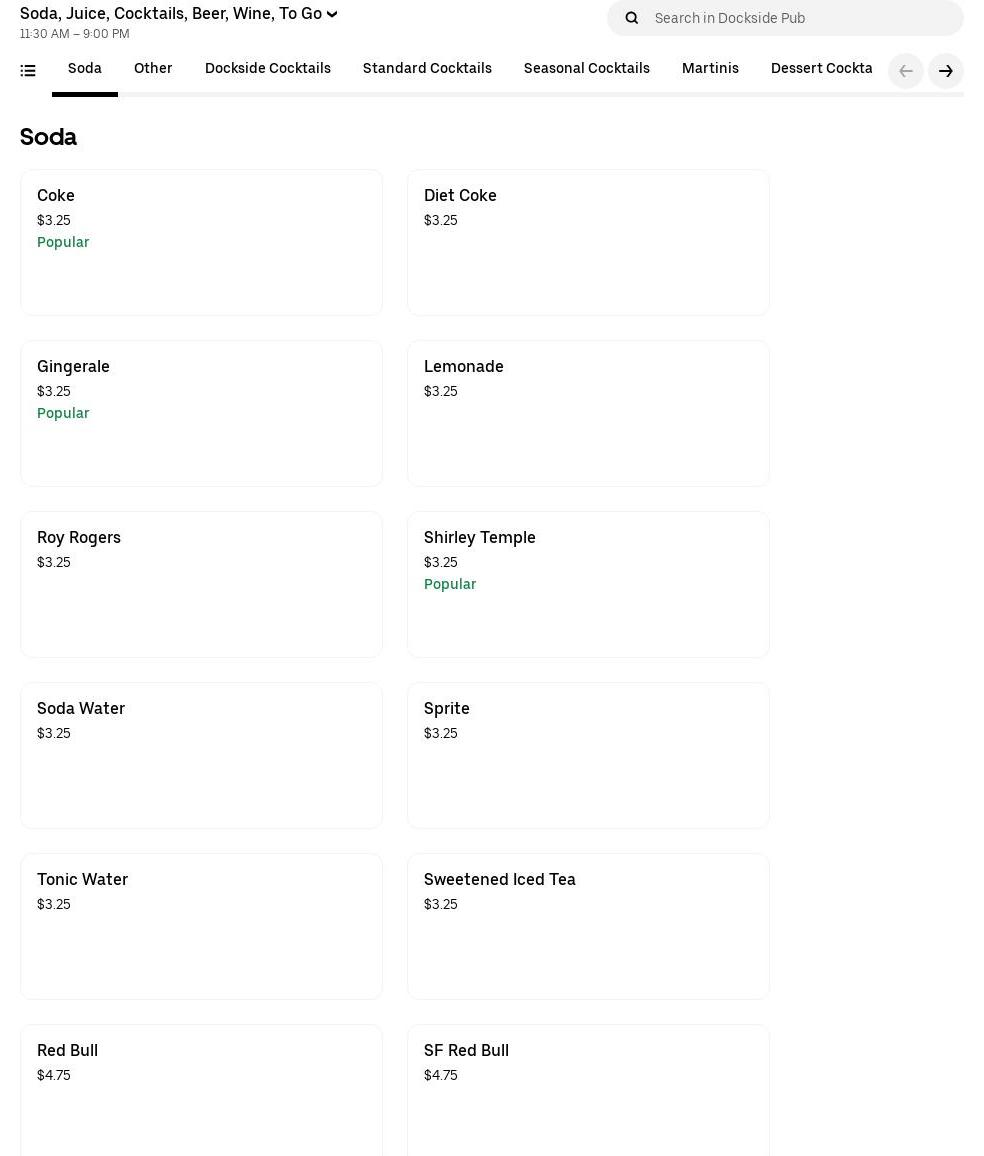Click the left arrow category button
Screen dimensions: 984x1156
pyautogui.click(x=905, y=71)
